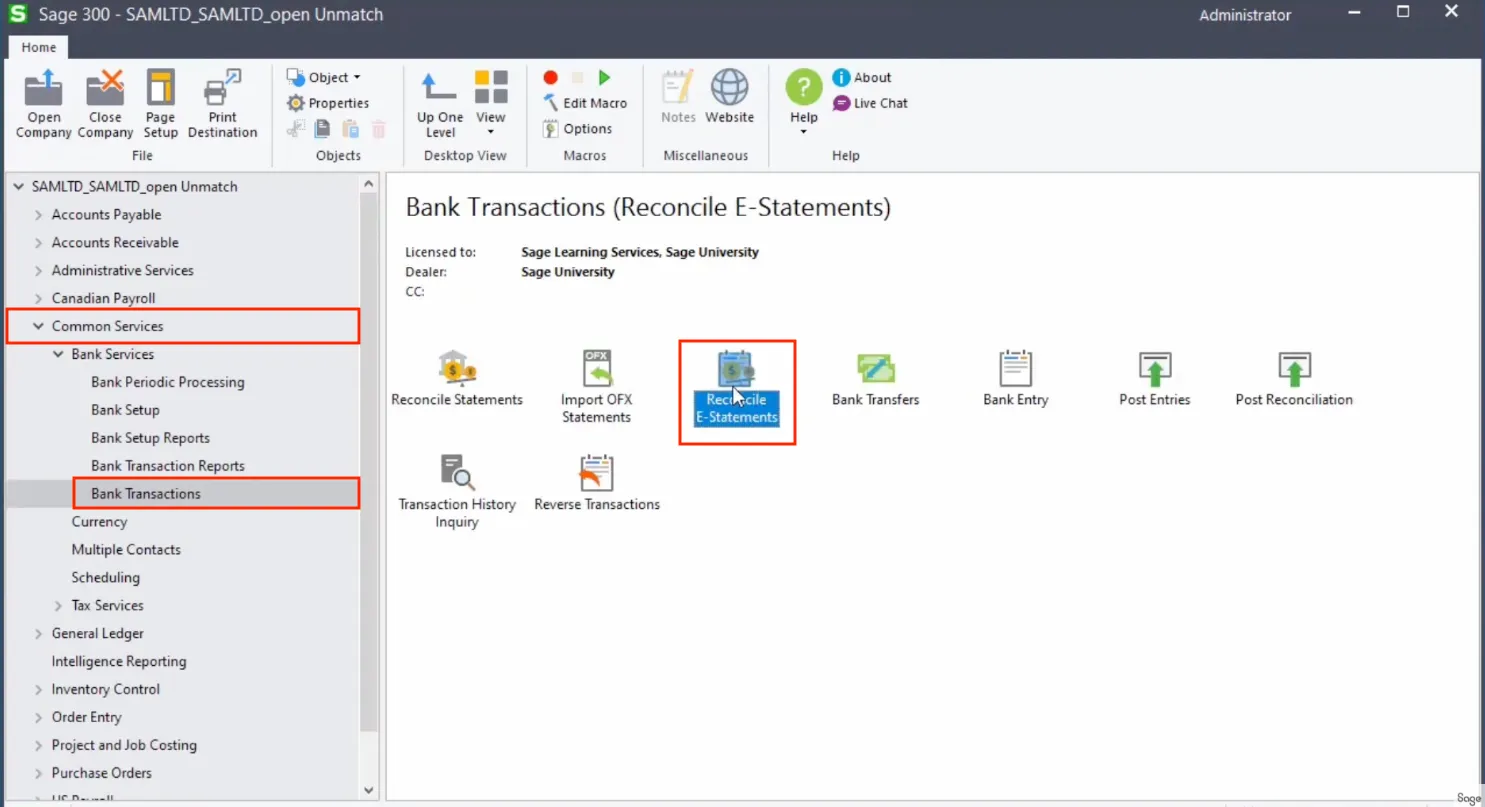Select Bank Setup Reports tree item

click(151, 438)
